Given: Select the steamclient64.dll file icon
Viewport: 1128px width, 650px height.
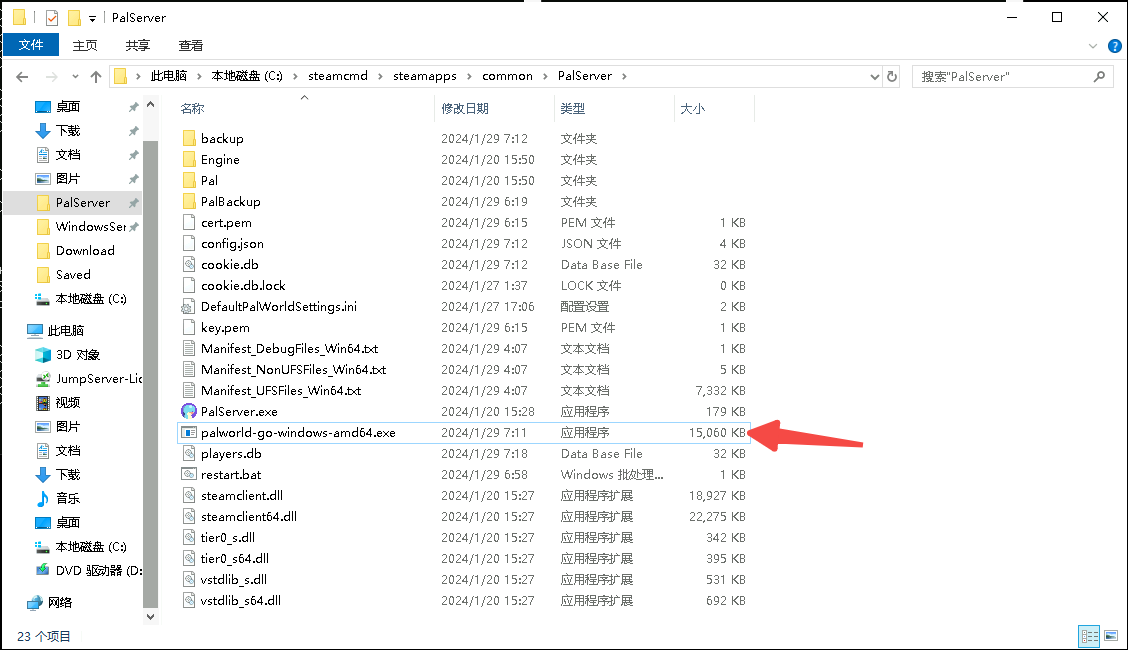Looking at the screenshot, I should click(188, 516).
